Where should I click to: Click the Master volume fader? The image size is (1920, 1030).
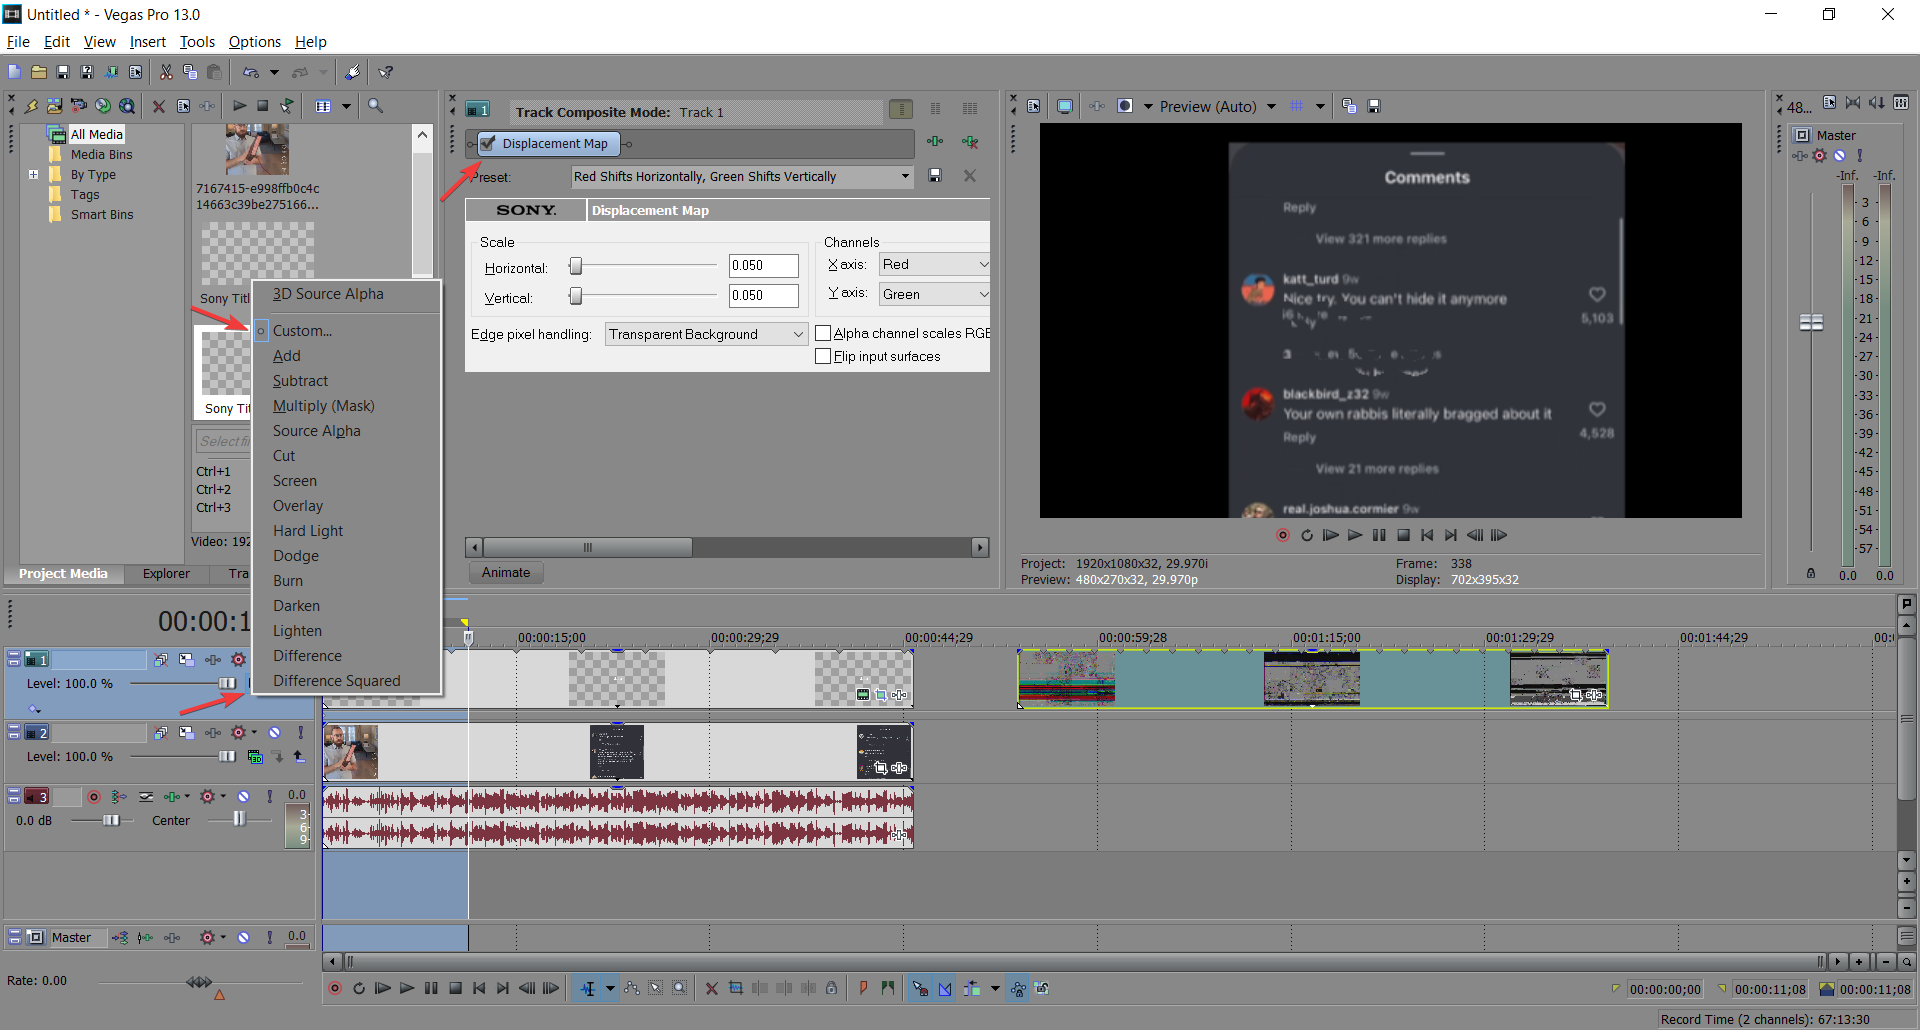tap(1811, 322)
